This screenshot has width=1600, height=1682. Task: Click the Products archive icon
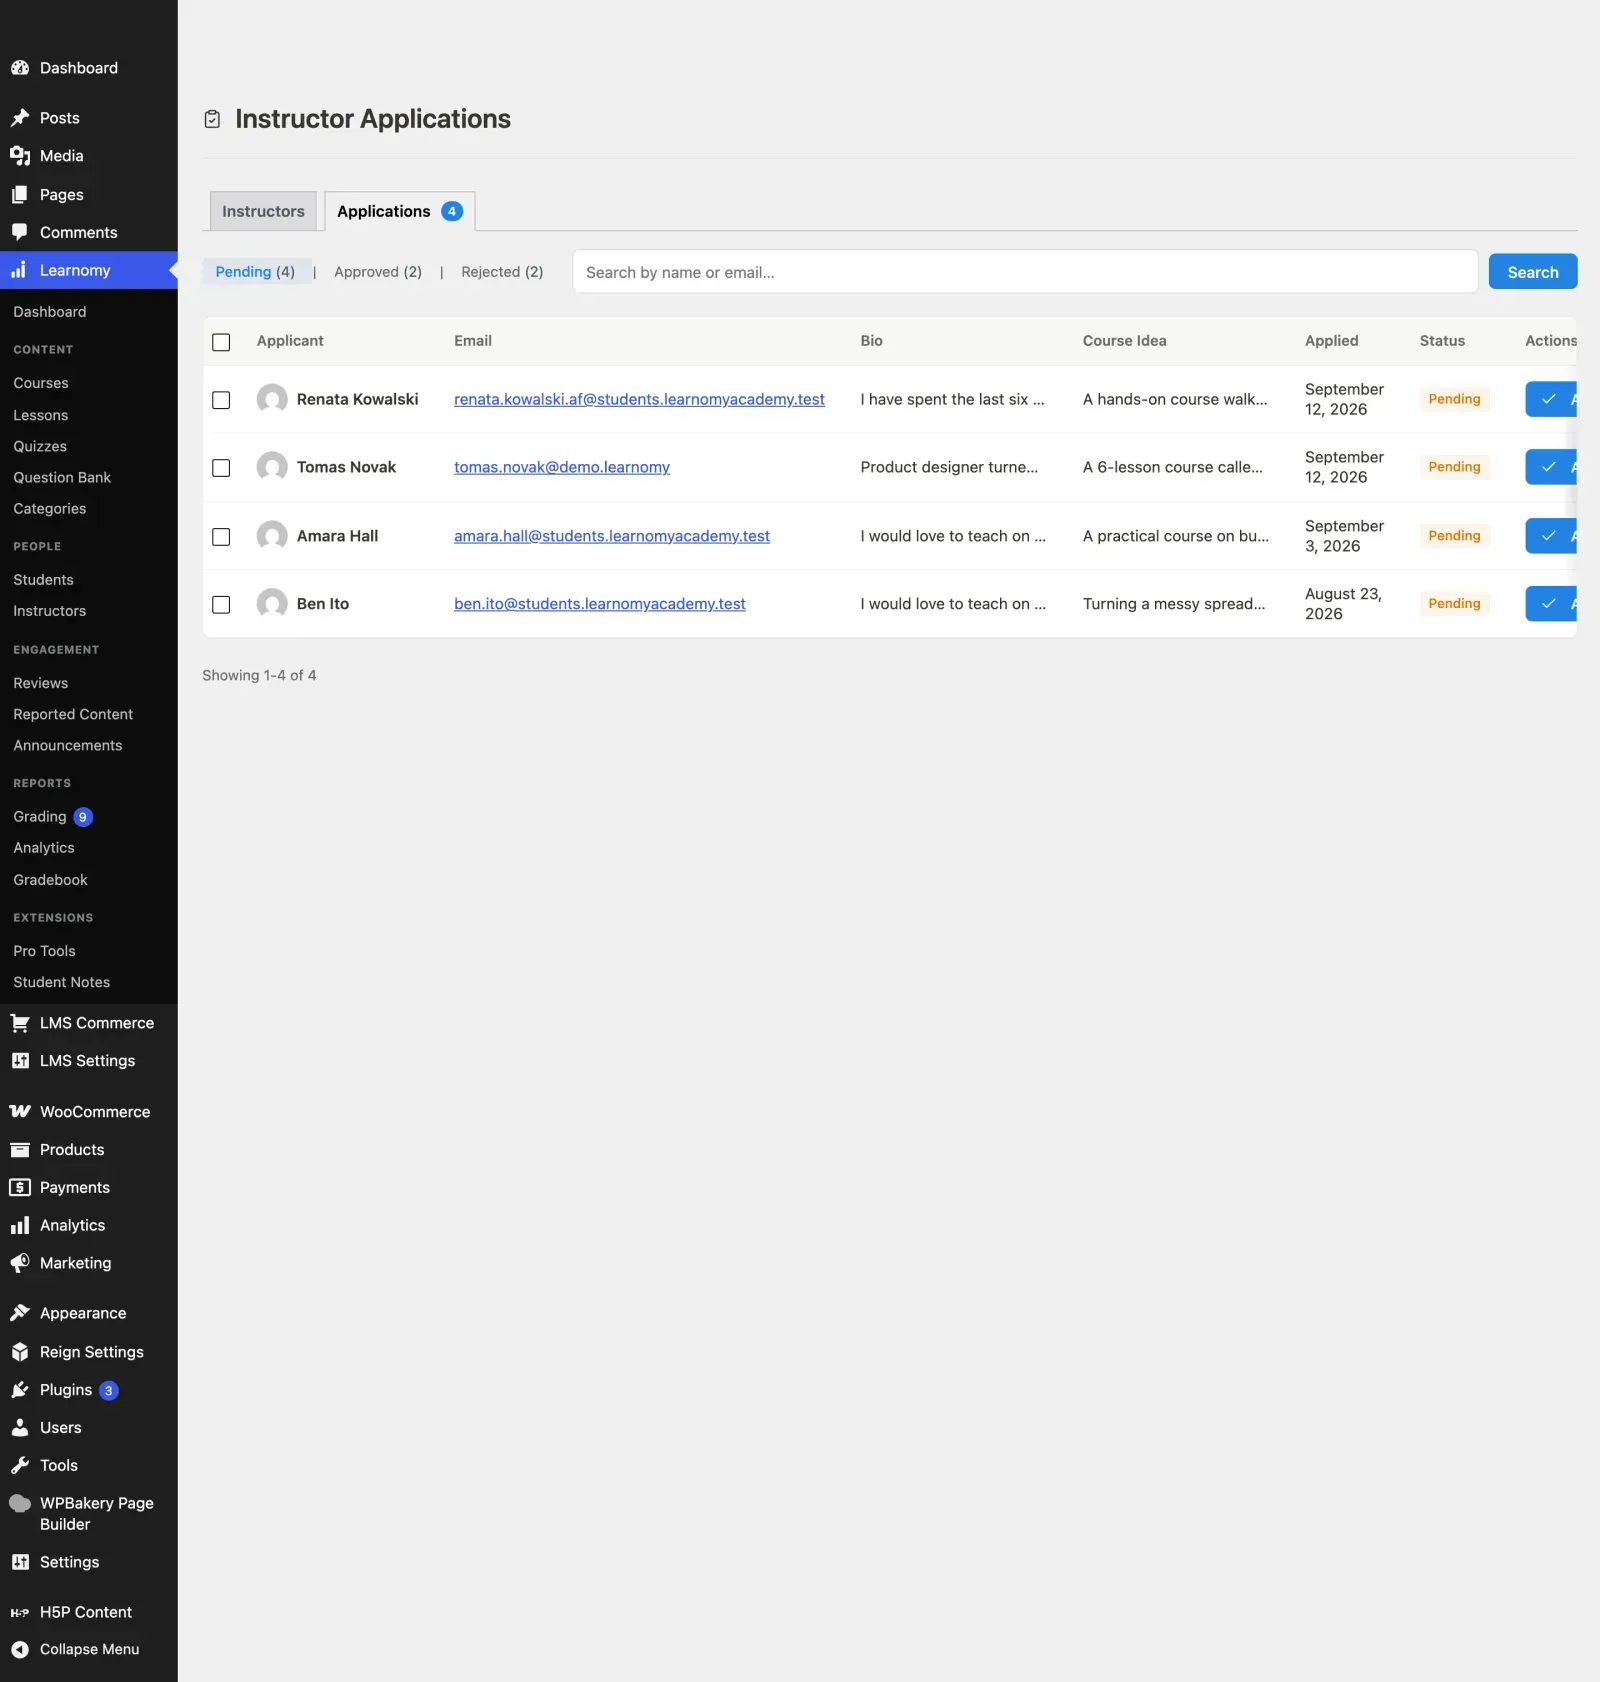tap(20, 1150)
